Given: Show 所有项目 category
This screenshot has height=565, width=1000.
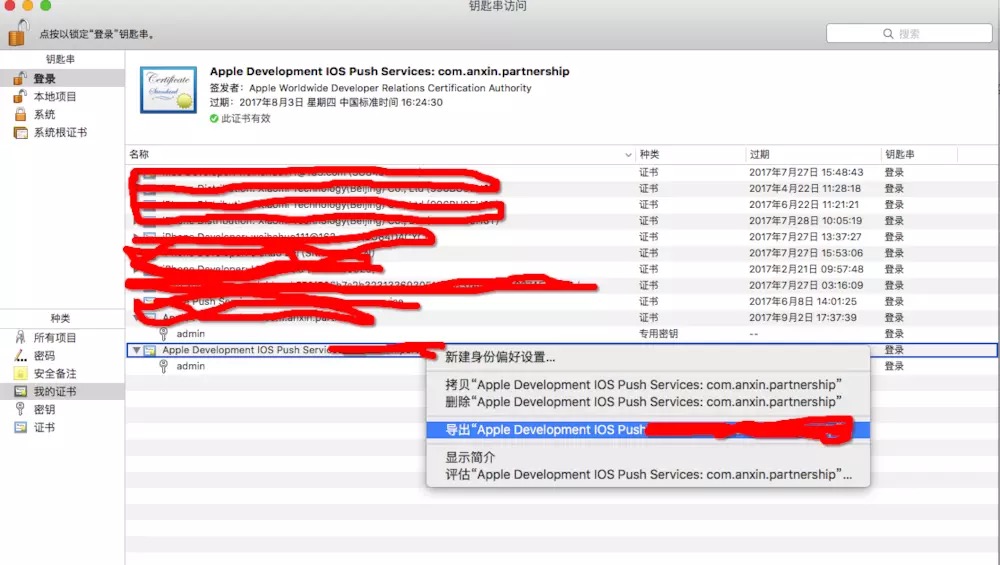Looking at the screenshot, I should pos(62,337).
